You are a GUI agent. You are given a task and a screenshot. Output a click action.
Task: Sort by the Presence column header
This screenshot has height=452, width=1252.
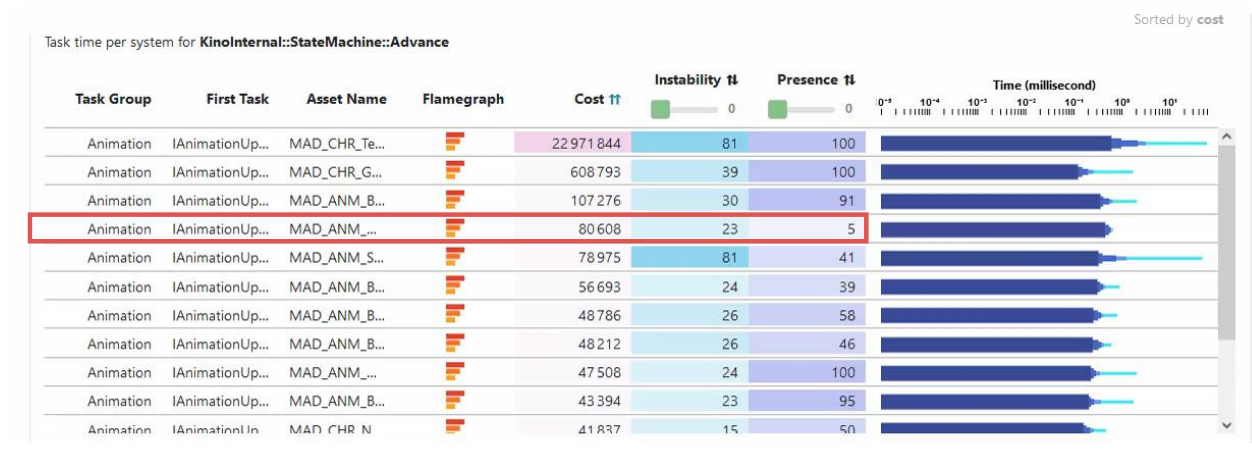coord(816,80)
